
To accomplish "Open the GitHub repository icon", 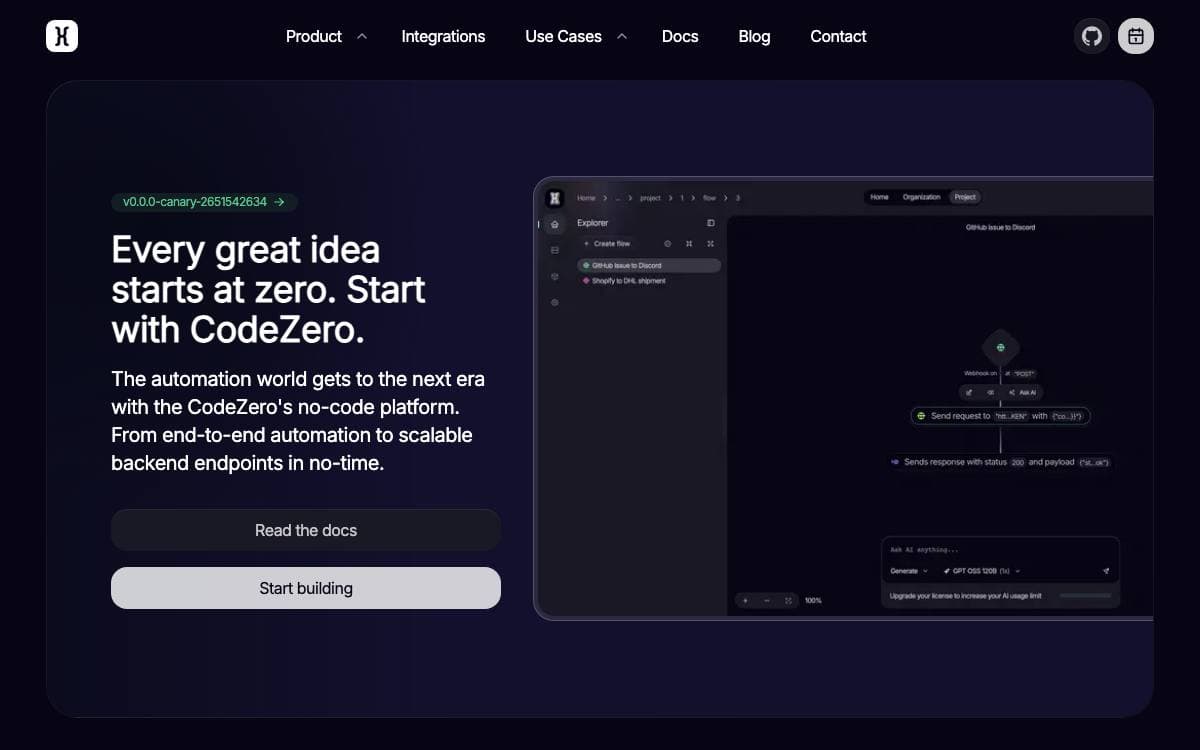I will click(1092, 36).
